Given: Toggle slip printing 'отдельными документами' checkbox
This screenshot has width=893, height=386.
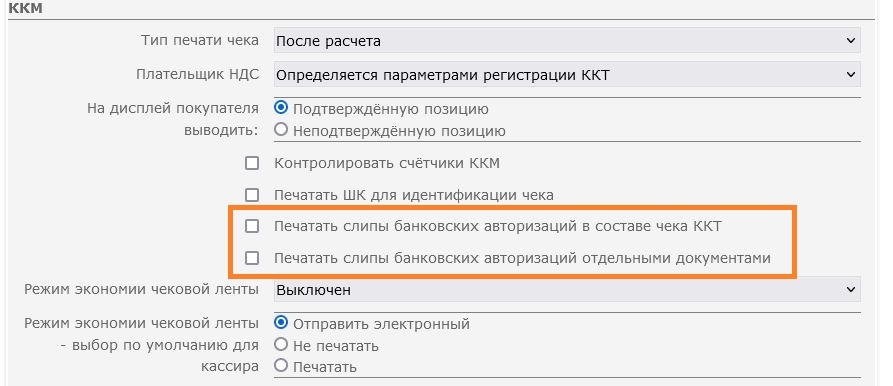Looking at the screenshot, I should 252,258.
